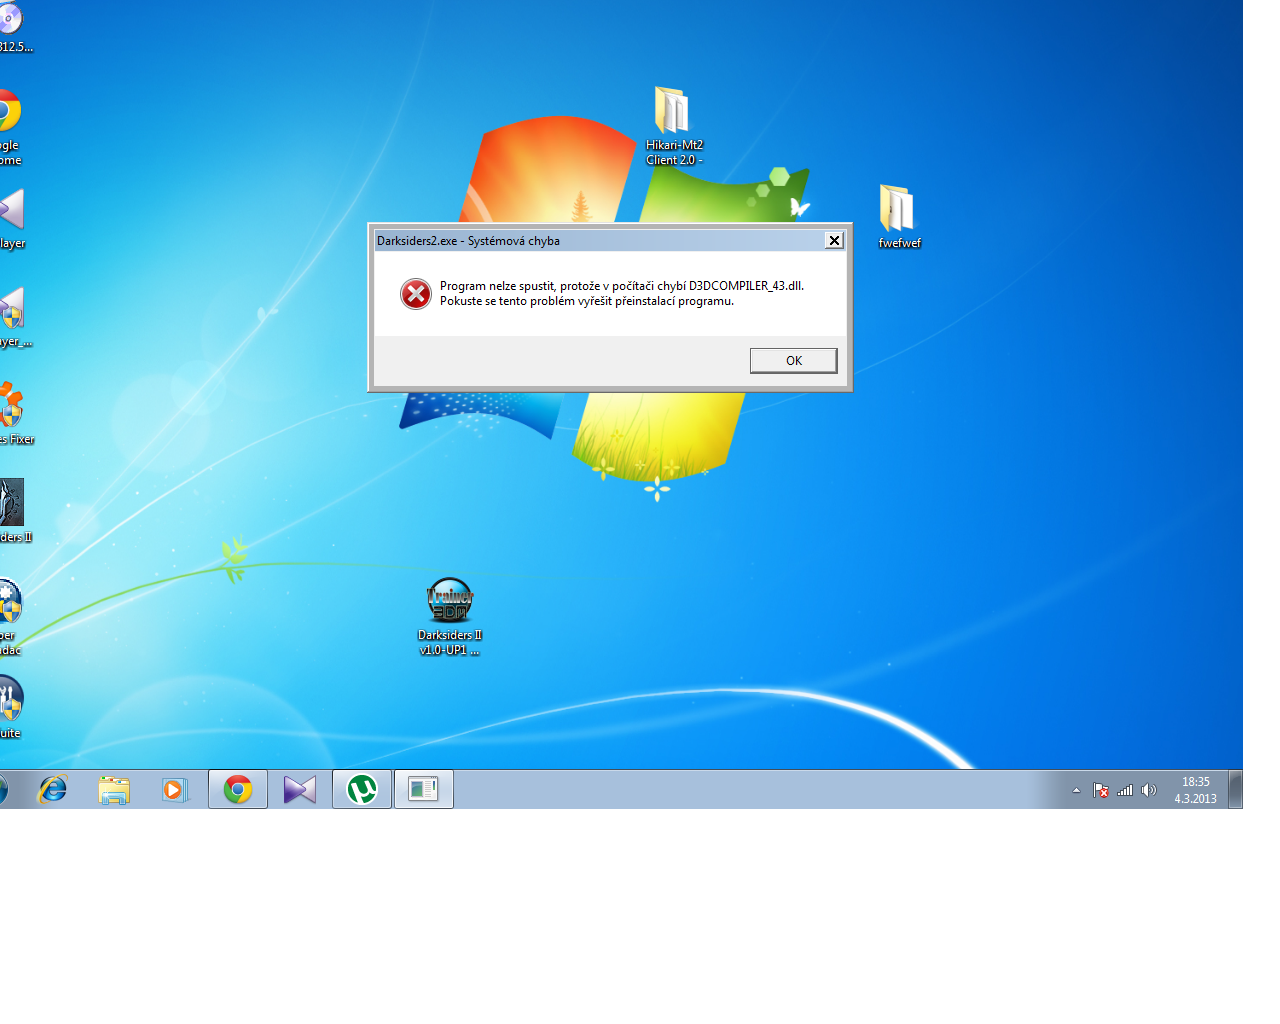Open the purple media player taskbar icon
The height and width of the screenshot is (1024, 1280).
pyautogui.click(x=299, y=789)
